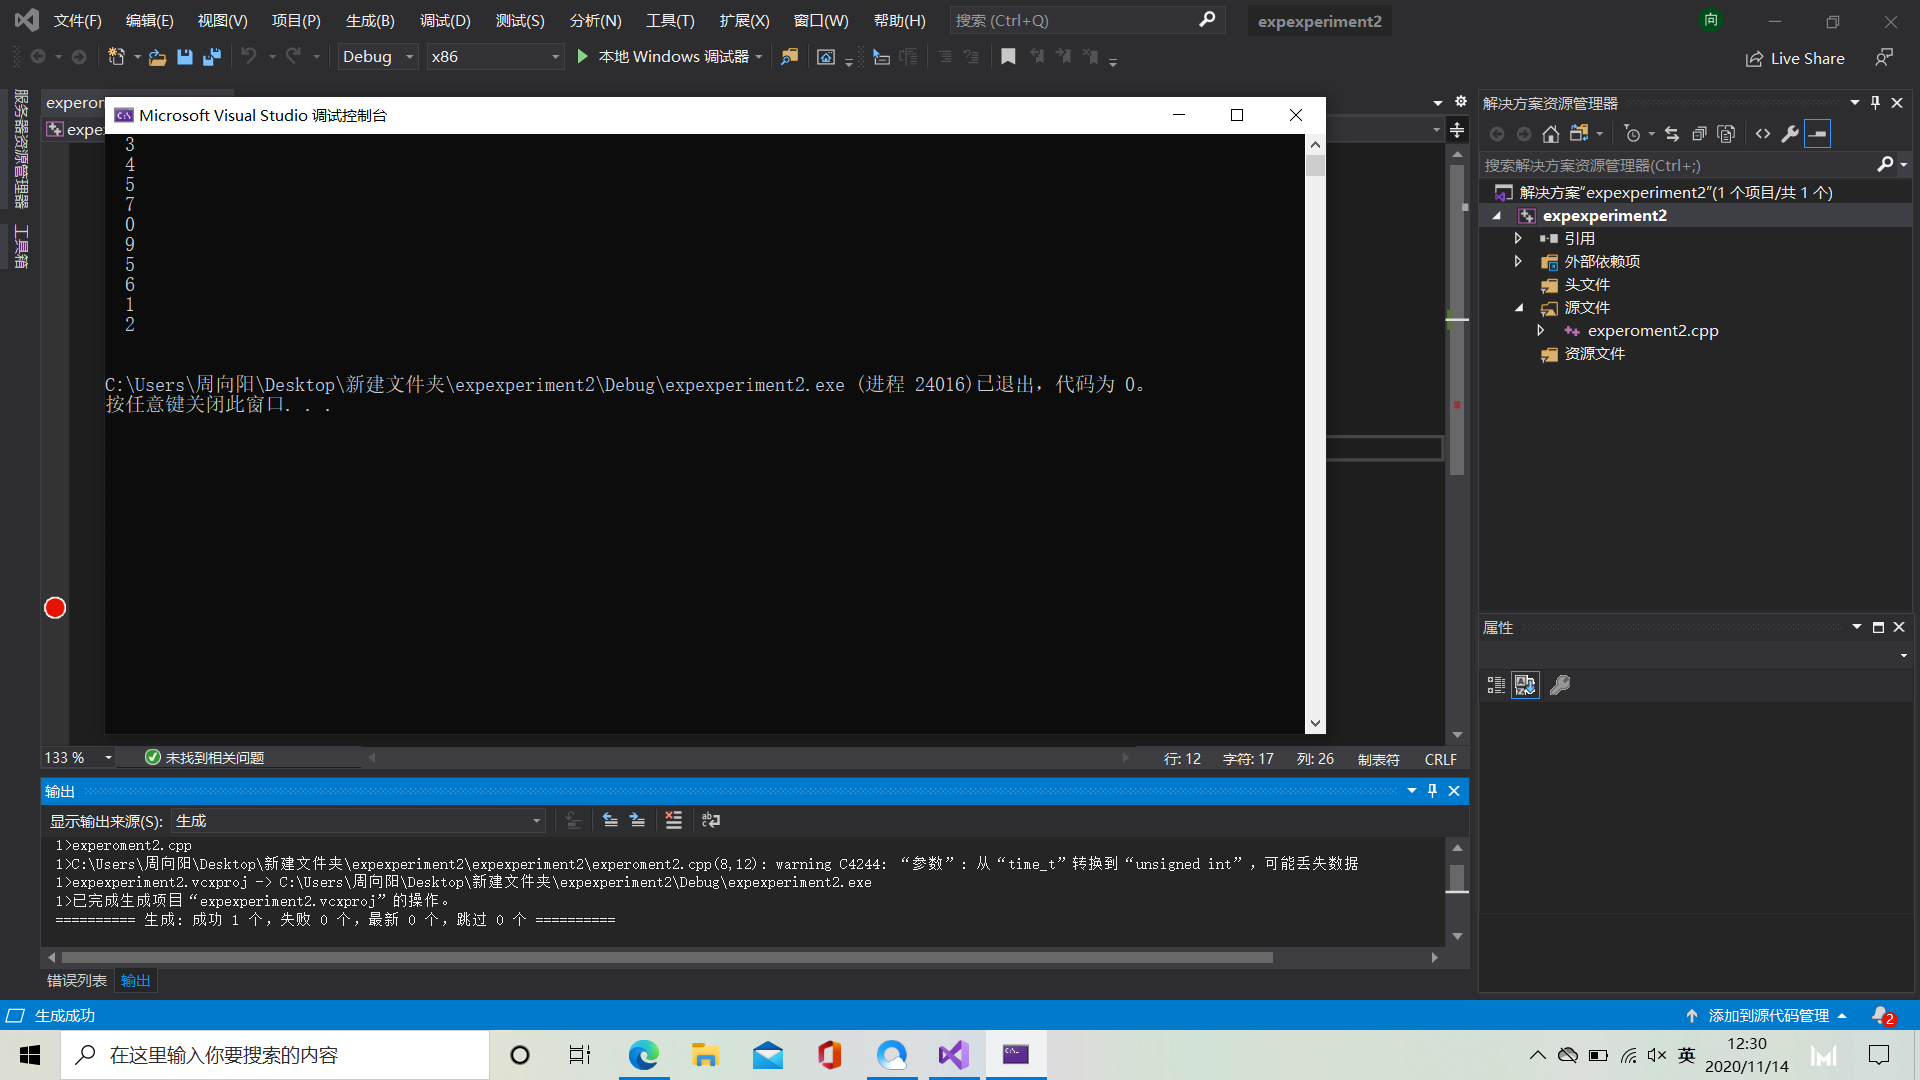The width and height of the screenshot is (1920, 1080).
Task: Click the Properties wrench icon in Solution Explorer
Action: coord(1790,133)
